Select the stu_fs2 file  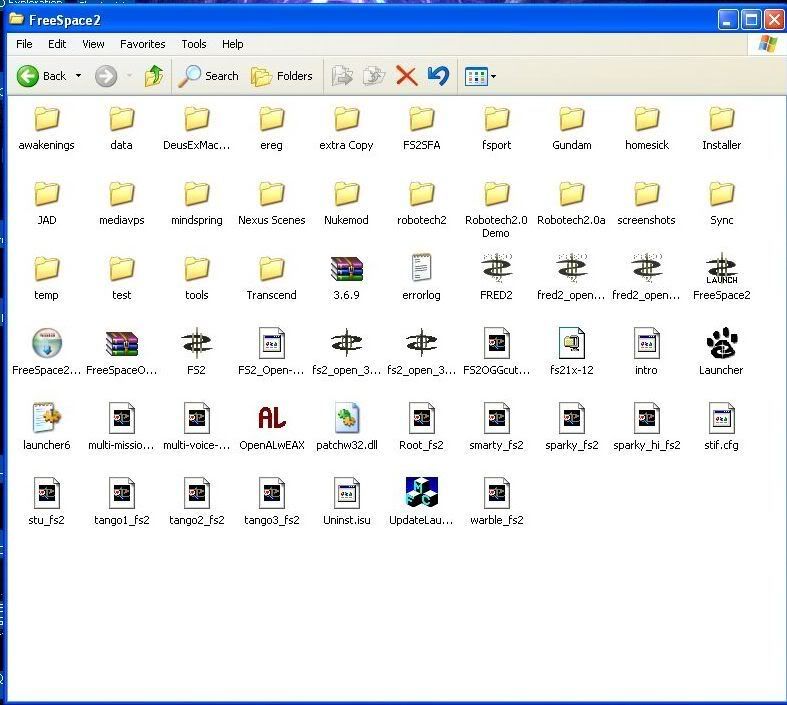tap(47, 502)
